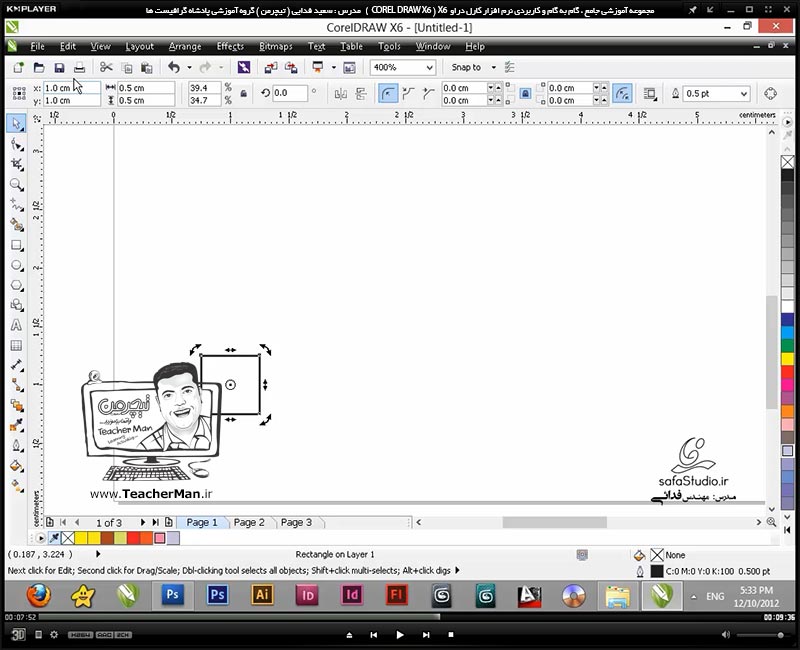Stop playback in KMPlayer

pos(451,635)
